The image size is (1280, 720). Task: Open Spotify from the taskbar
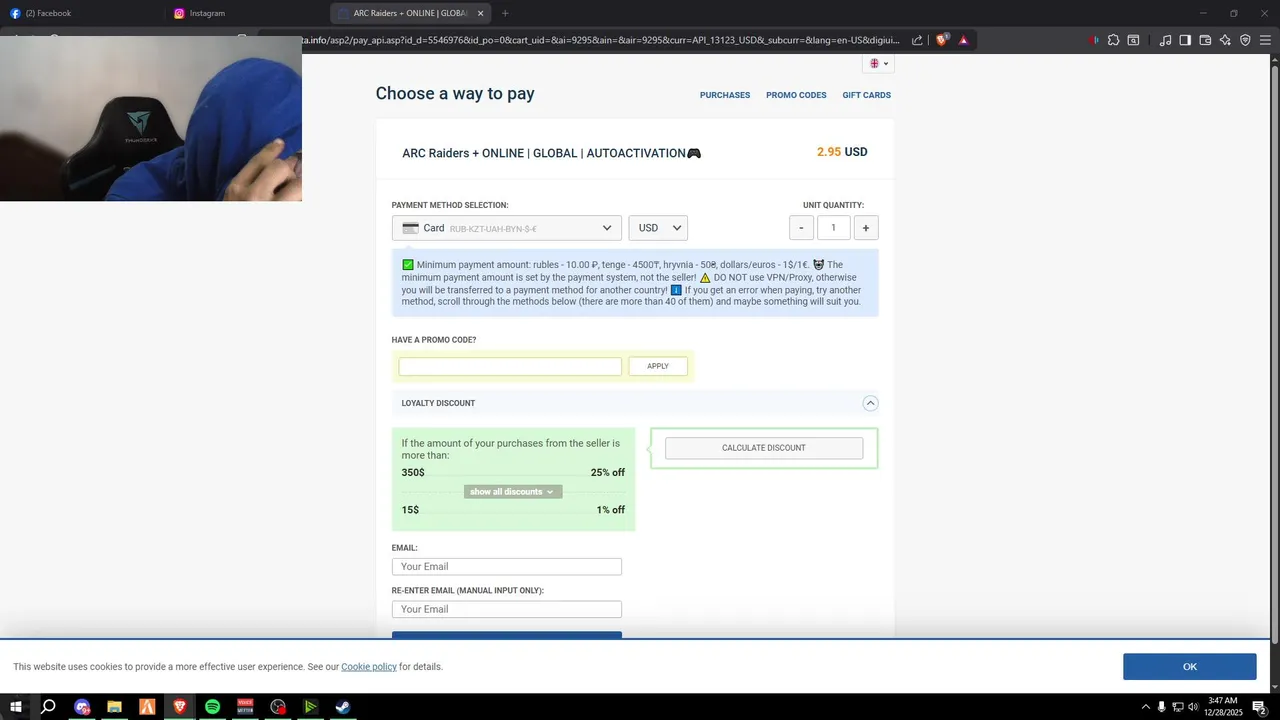212,707
